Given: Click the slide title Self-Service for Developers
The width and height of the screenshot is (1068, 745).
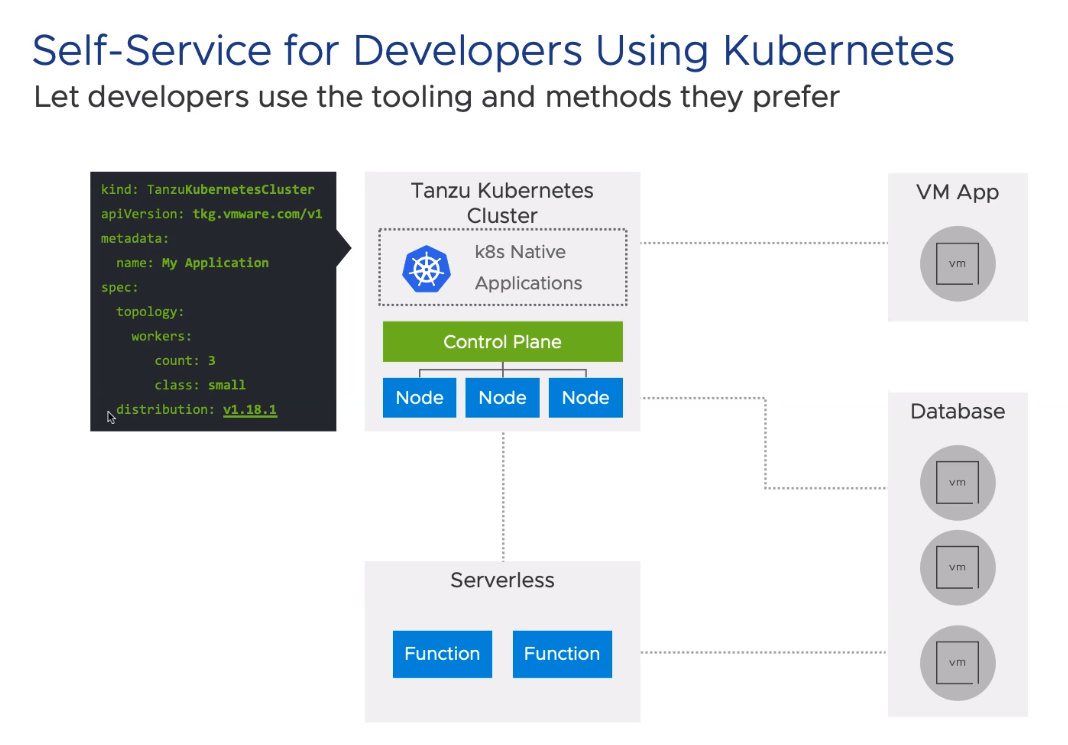Looking at the screenshot, I should click(493, 50).
